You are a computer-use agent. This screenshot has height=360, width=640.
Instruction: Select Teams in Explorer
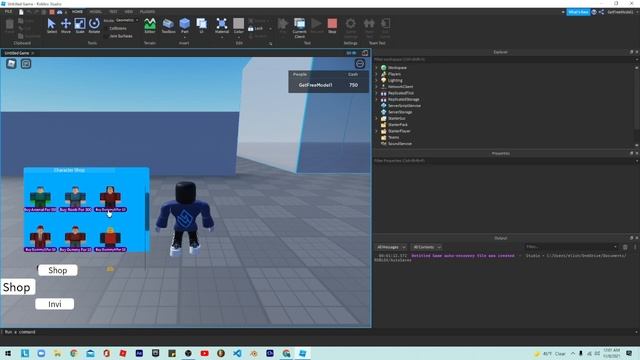point(393,137)
